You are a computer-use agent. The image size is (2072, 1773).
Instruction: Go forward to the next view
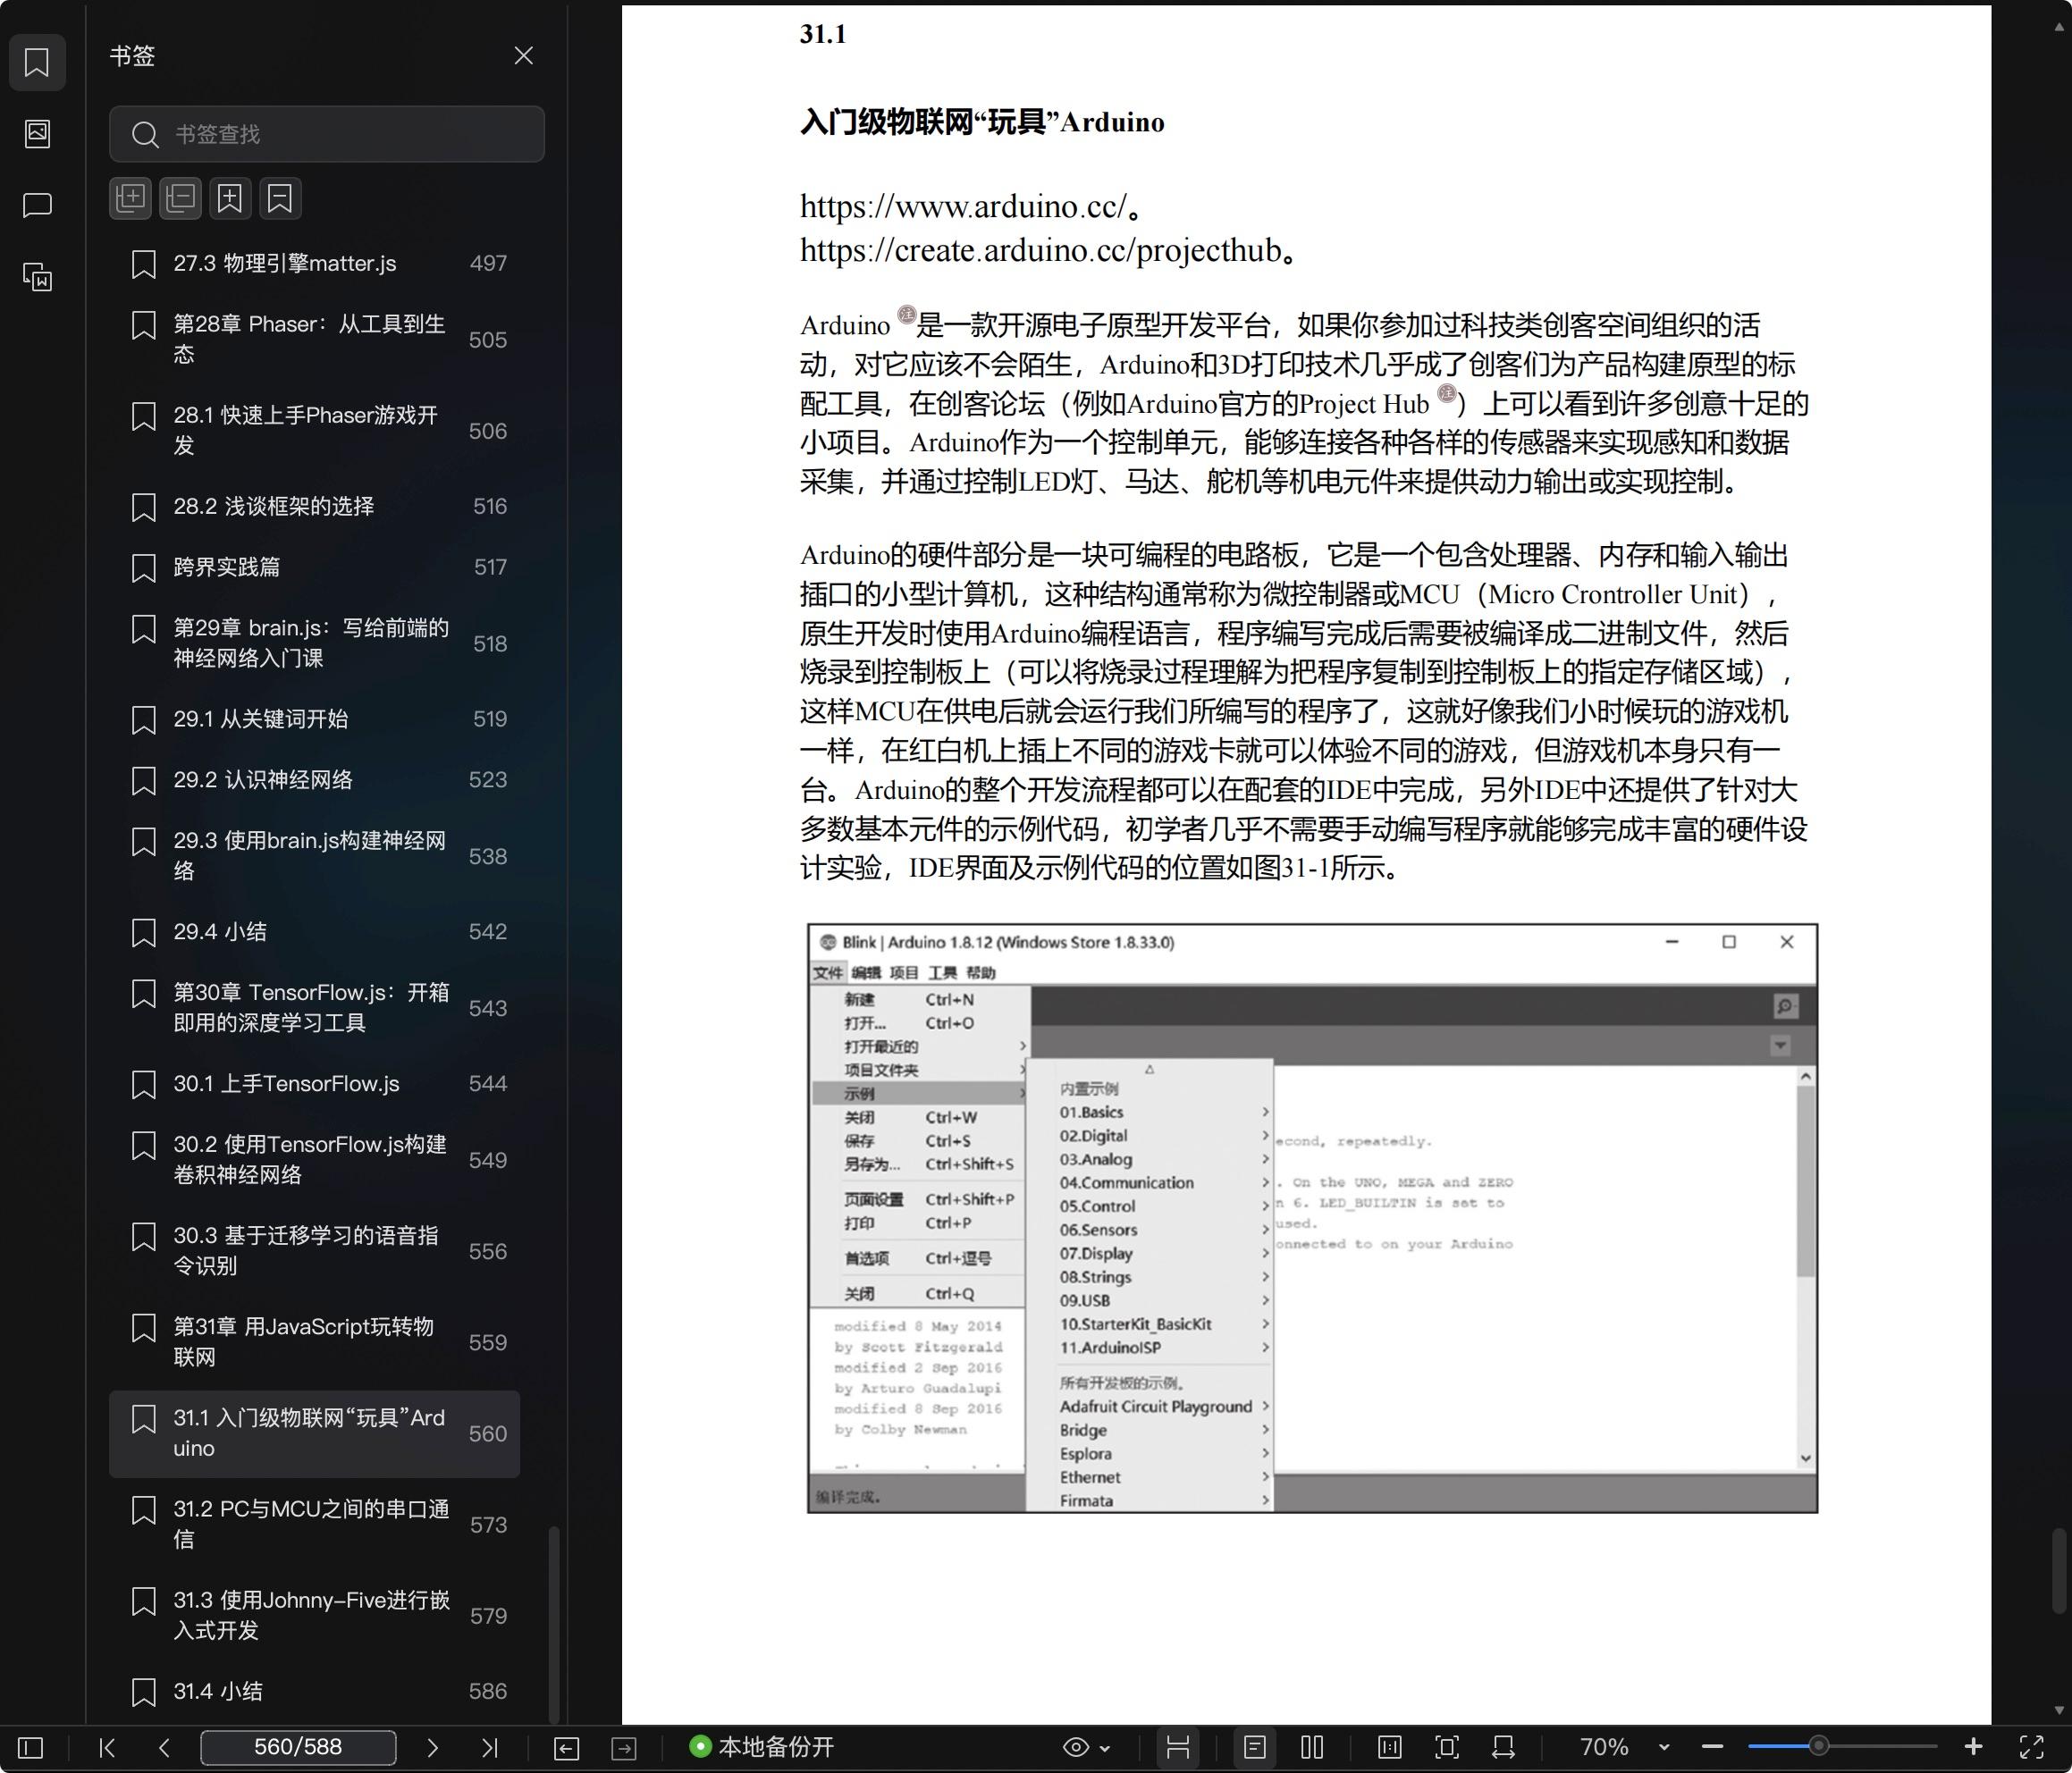[x=624, y=1748]
